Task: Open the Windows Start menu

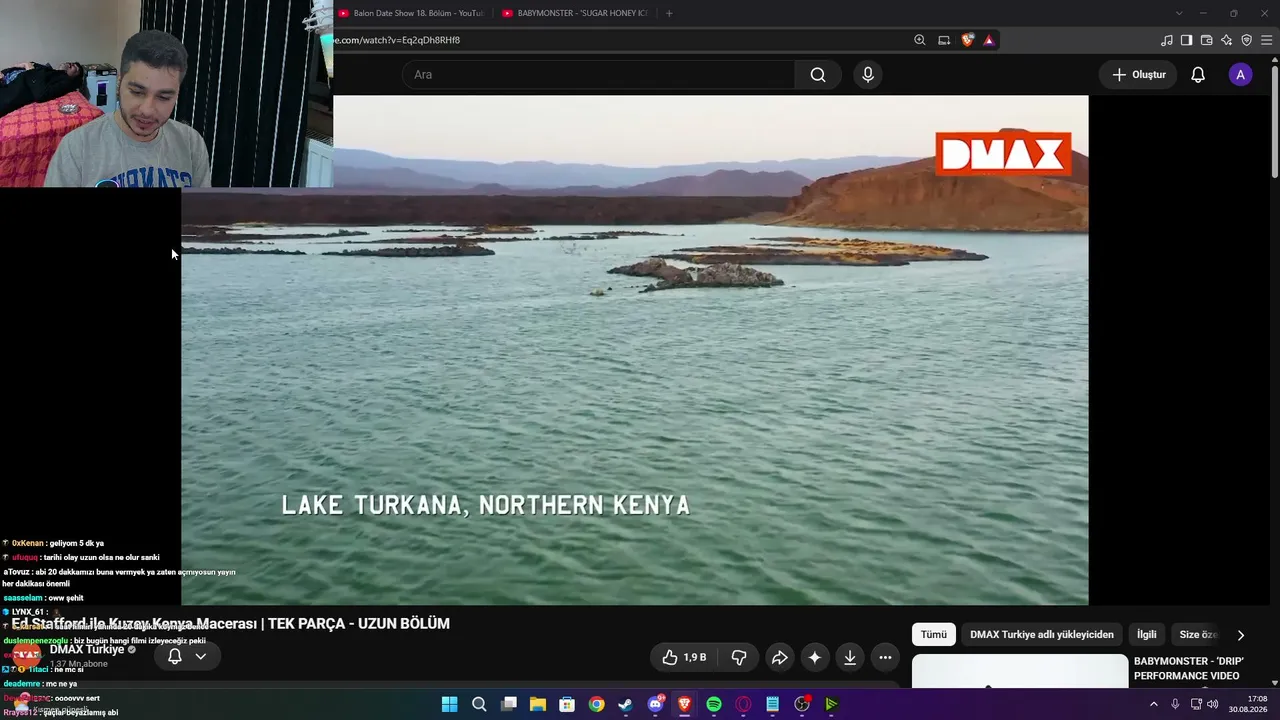Action: tap(449, 704)
